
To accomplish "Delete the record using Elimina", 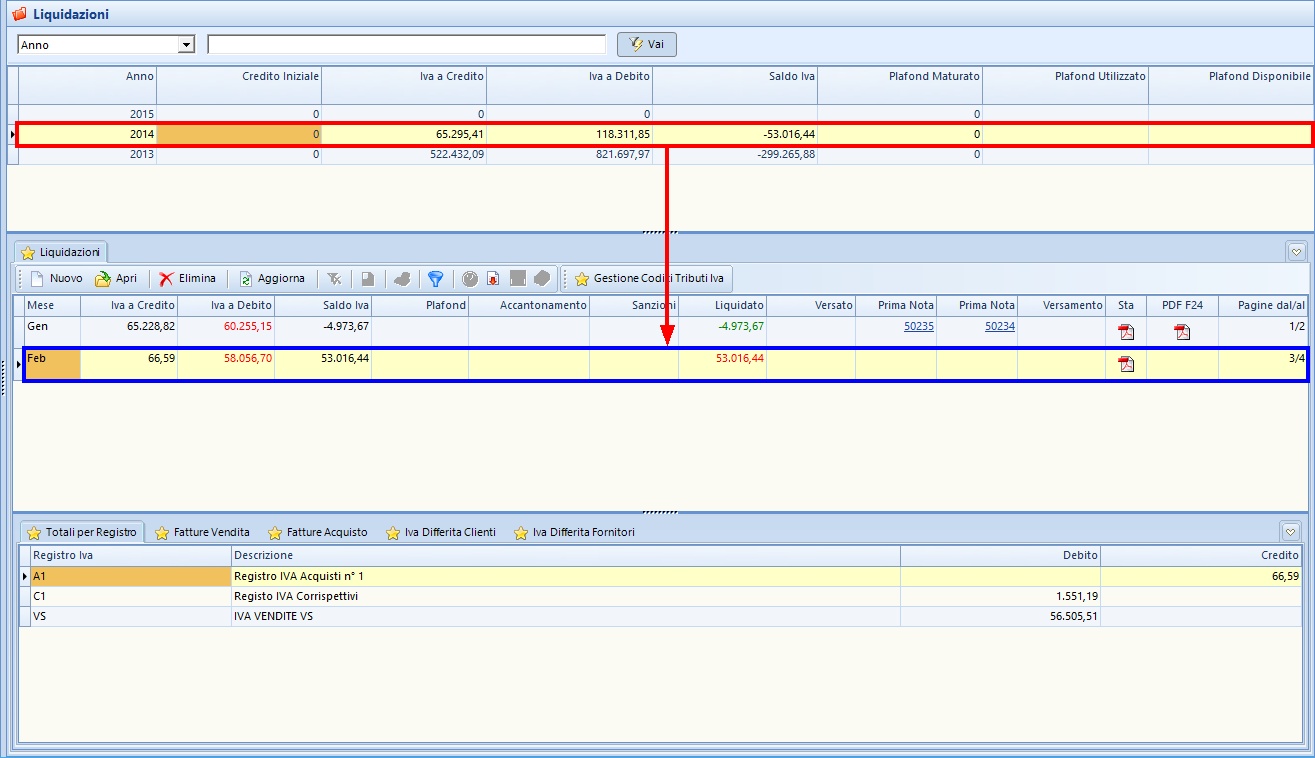I will pos(187,279).
